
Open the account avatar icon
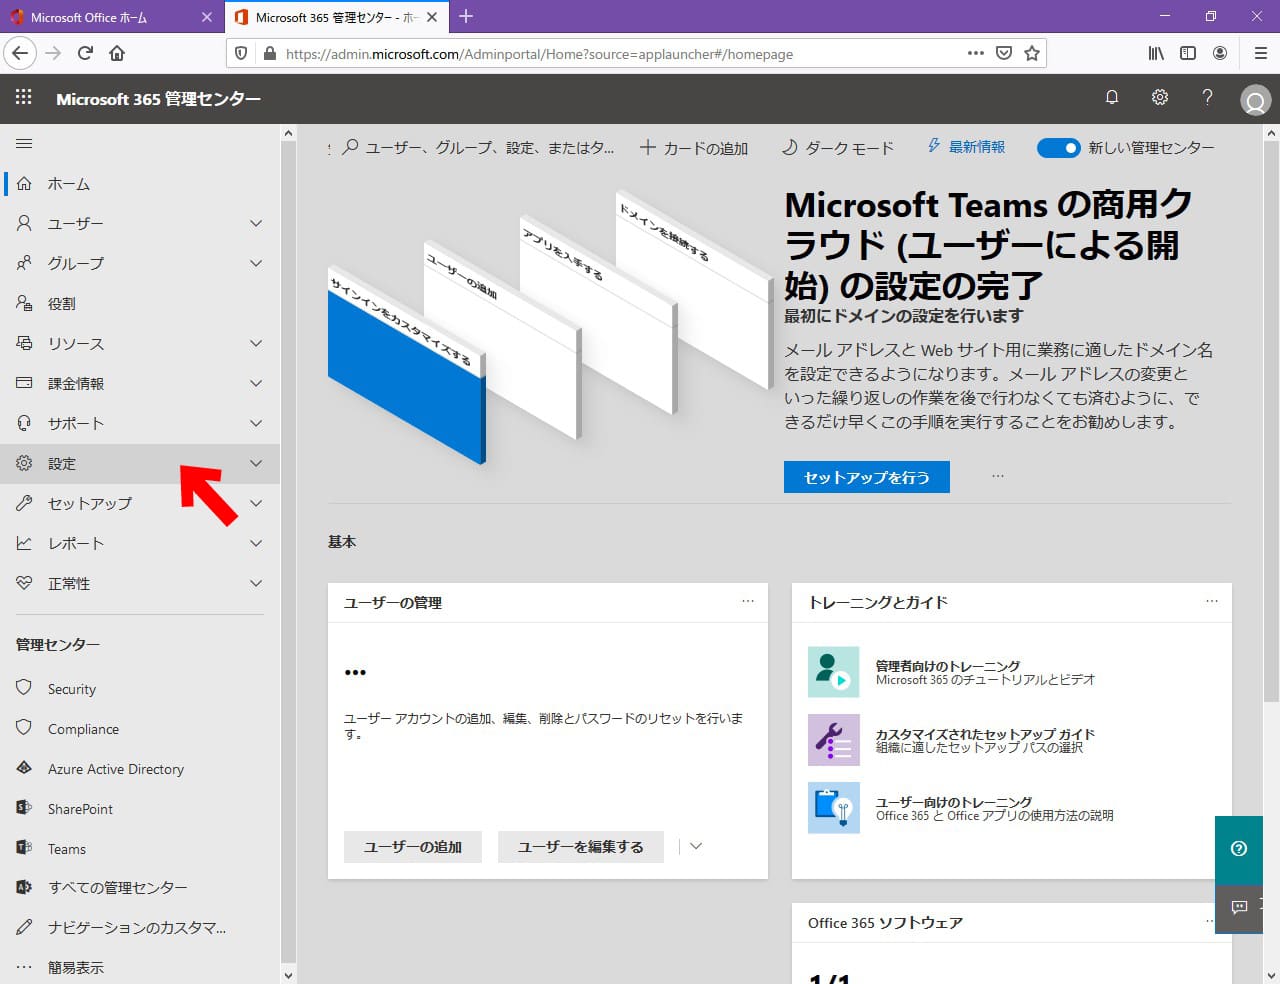[1255, 100]
